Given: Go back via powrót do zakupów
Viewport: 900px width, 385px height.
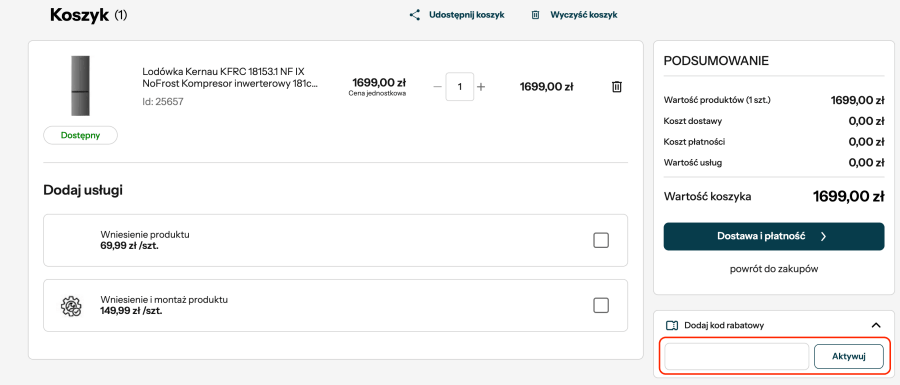Looking at the screenshot, I should [774, 269].
